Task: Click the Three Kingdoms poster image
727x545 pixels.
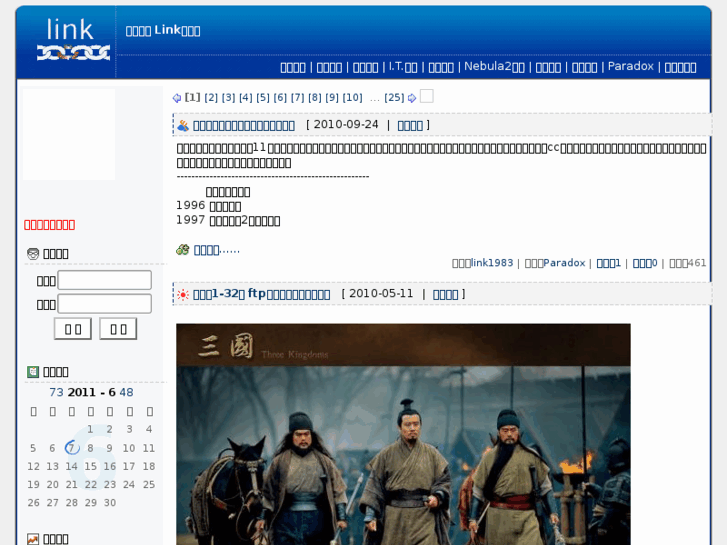Action: tap(403, 434)
